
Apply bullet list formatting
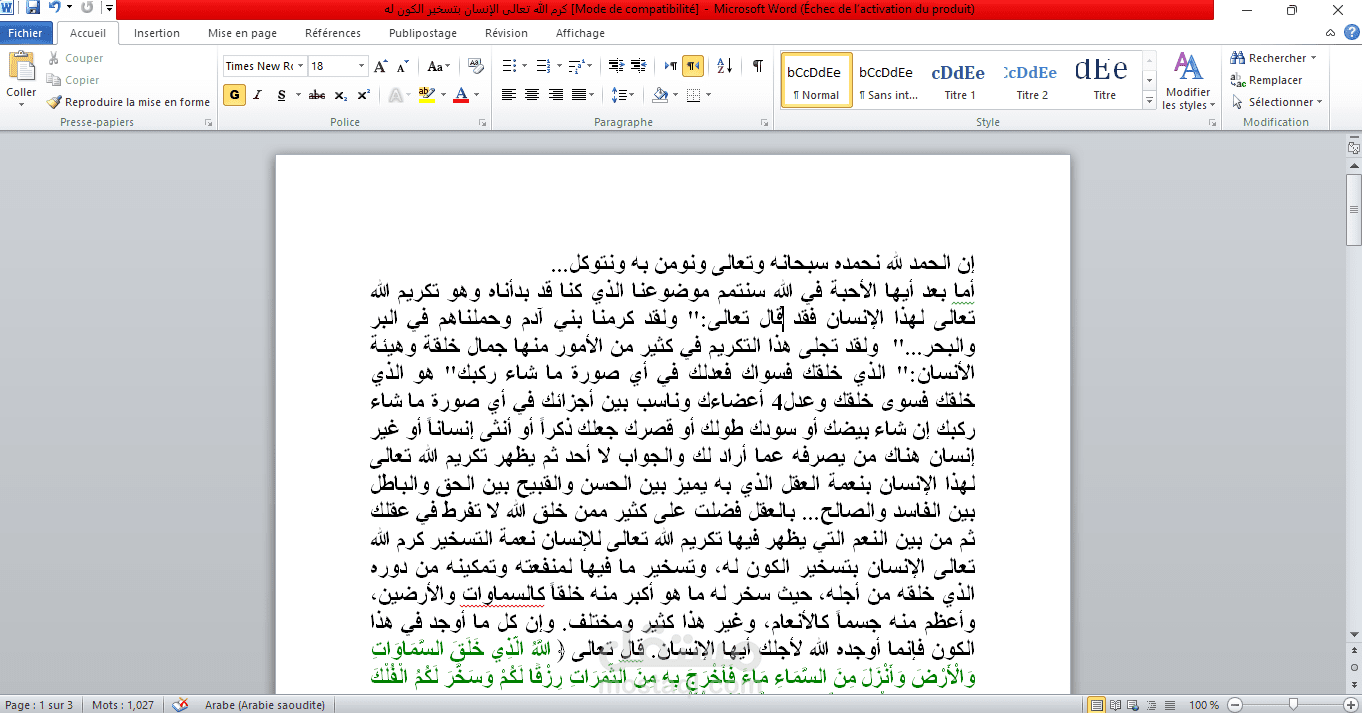tap(509, 67)
